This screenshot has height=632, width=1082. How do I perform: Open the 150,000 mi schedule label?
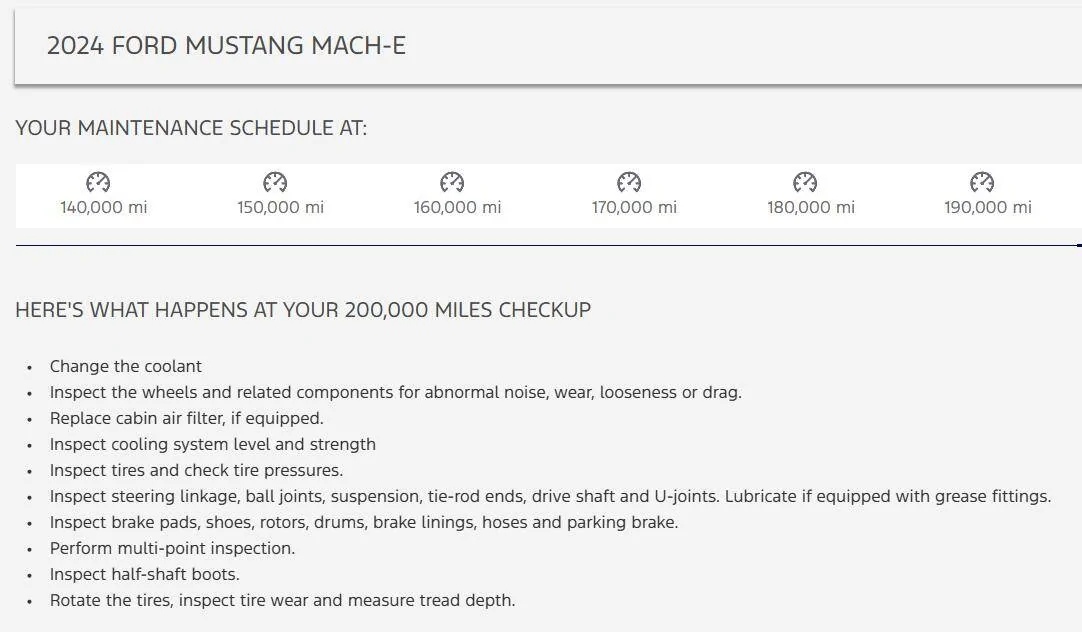tap(280, 207)
